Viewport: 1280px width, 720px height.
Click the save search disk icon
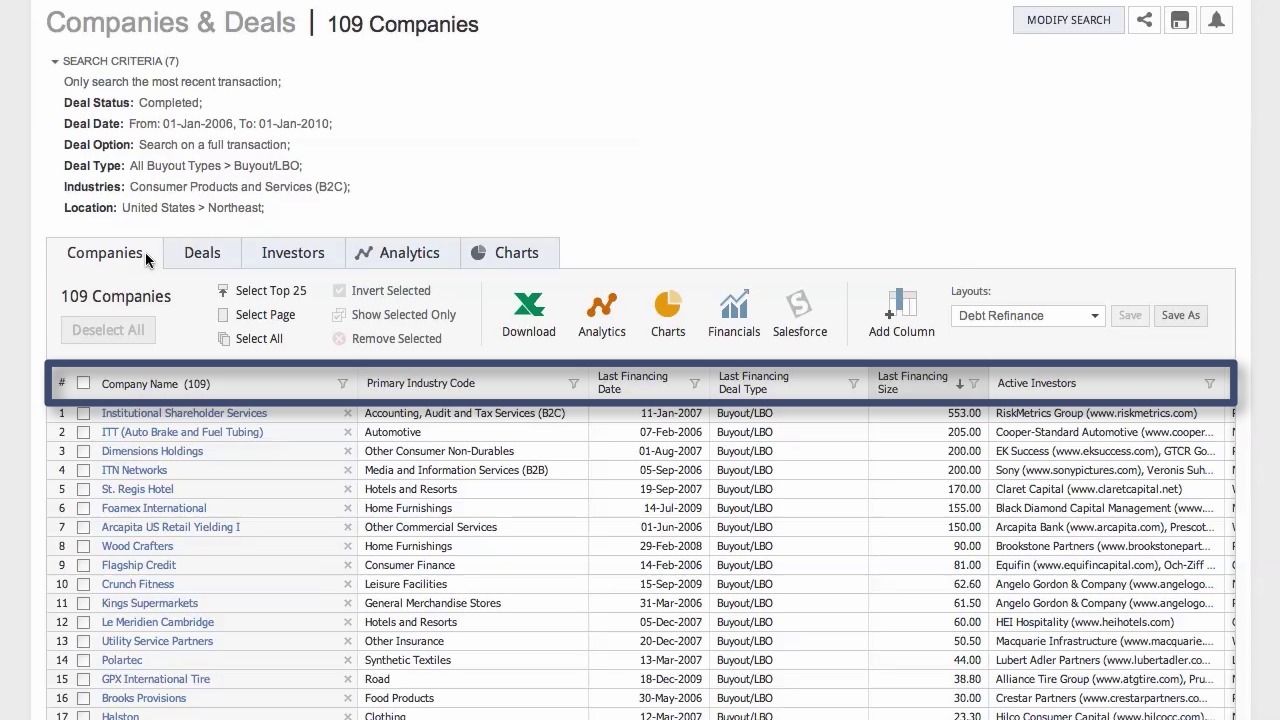pos(1180,20)
